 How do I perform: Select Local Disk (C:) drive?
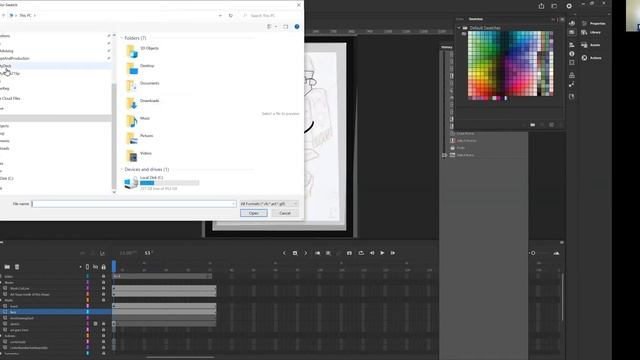point(162,182)
